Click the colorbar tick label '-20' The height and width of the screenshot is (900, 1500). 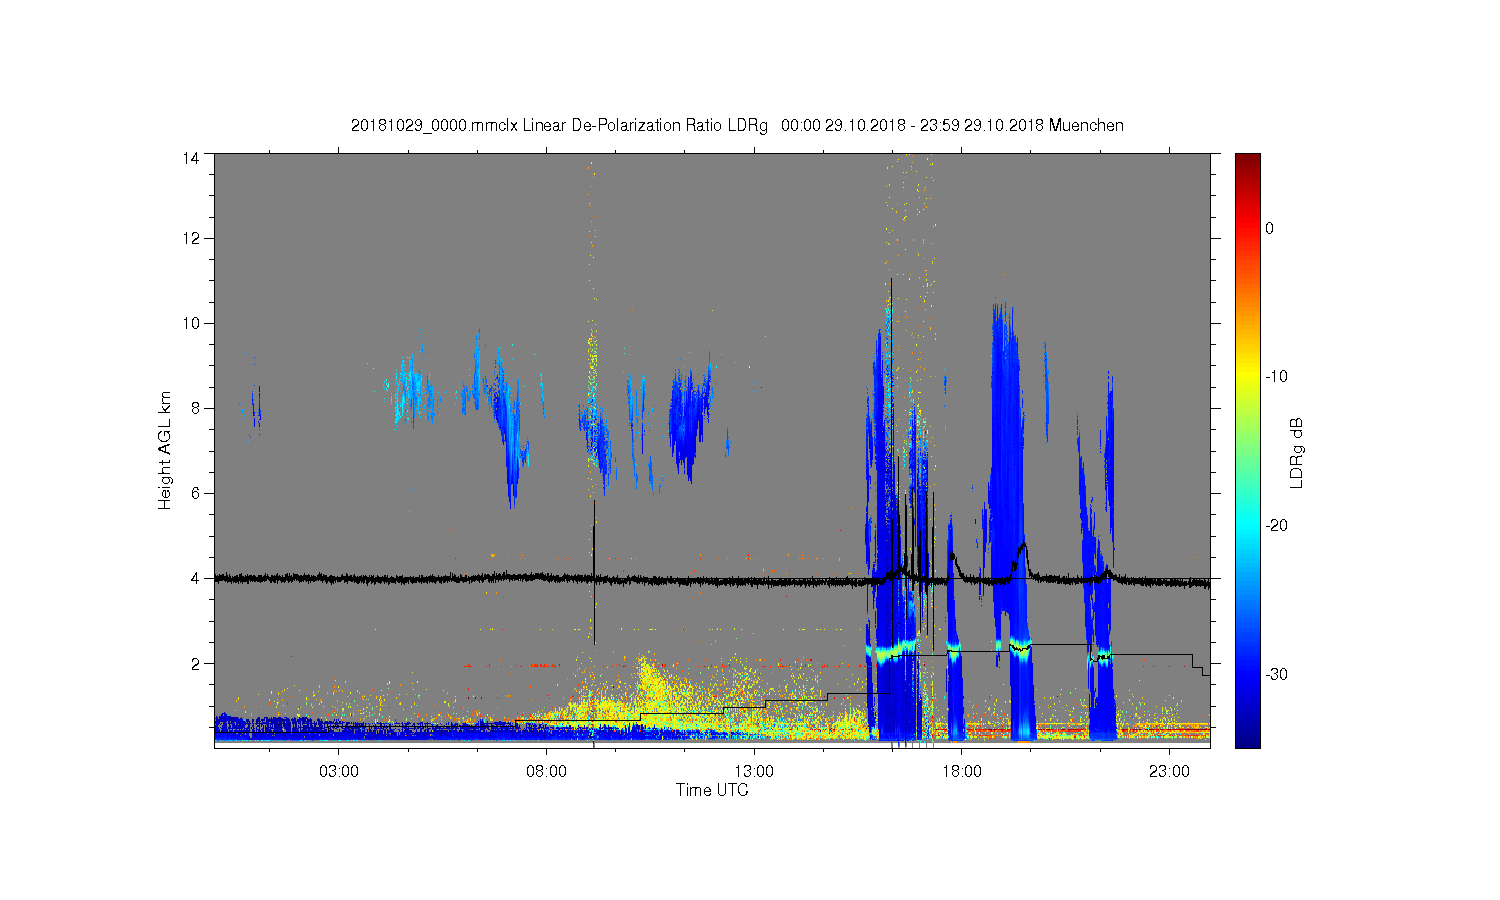1276,526
